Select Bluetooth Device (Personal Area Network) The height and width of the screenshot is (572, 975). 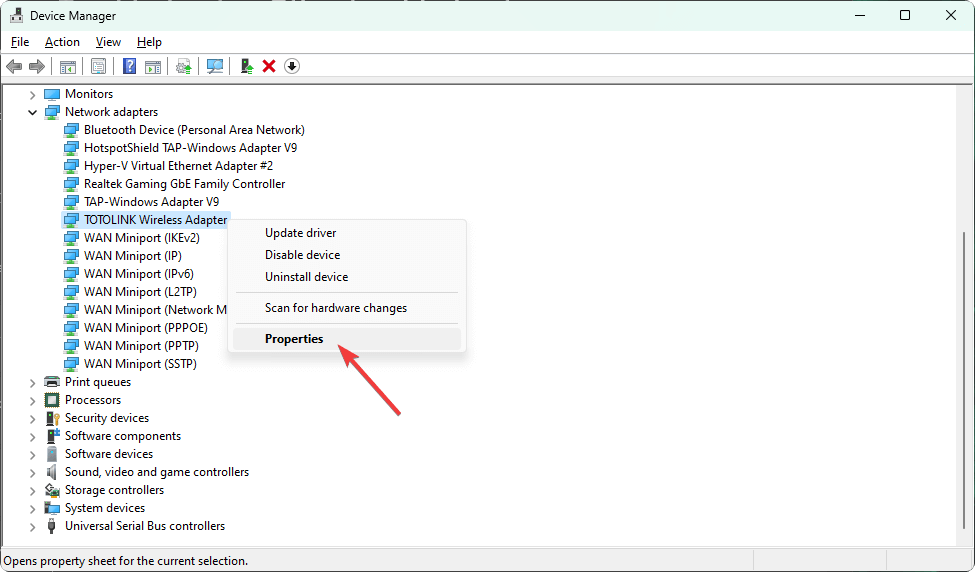pos(194,130)
